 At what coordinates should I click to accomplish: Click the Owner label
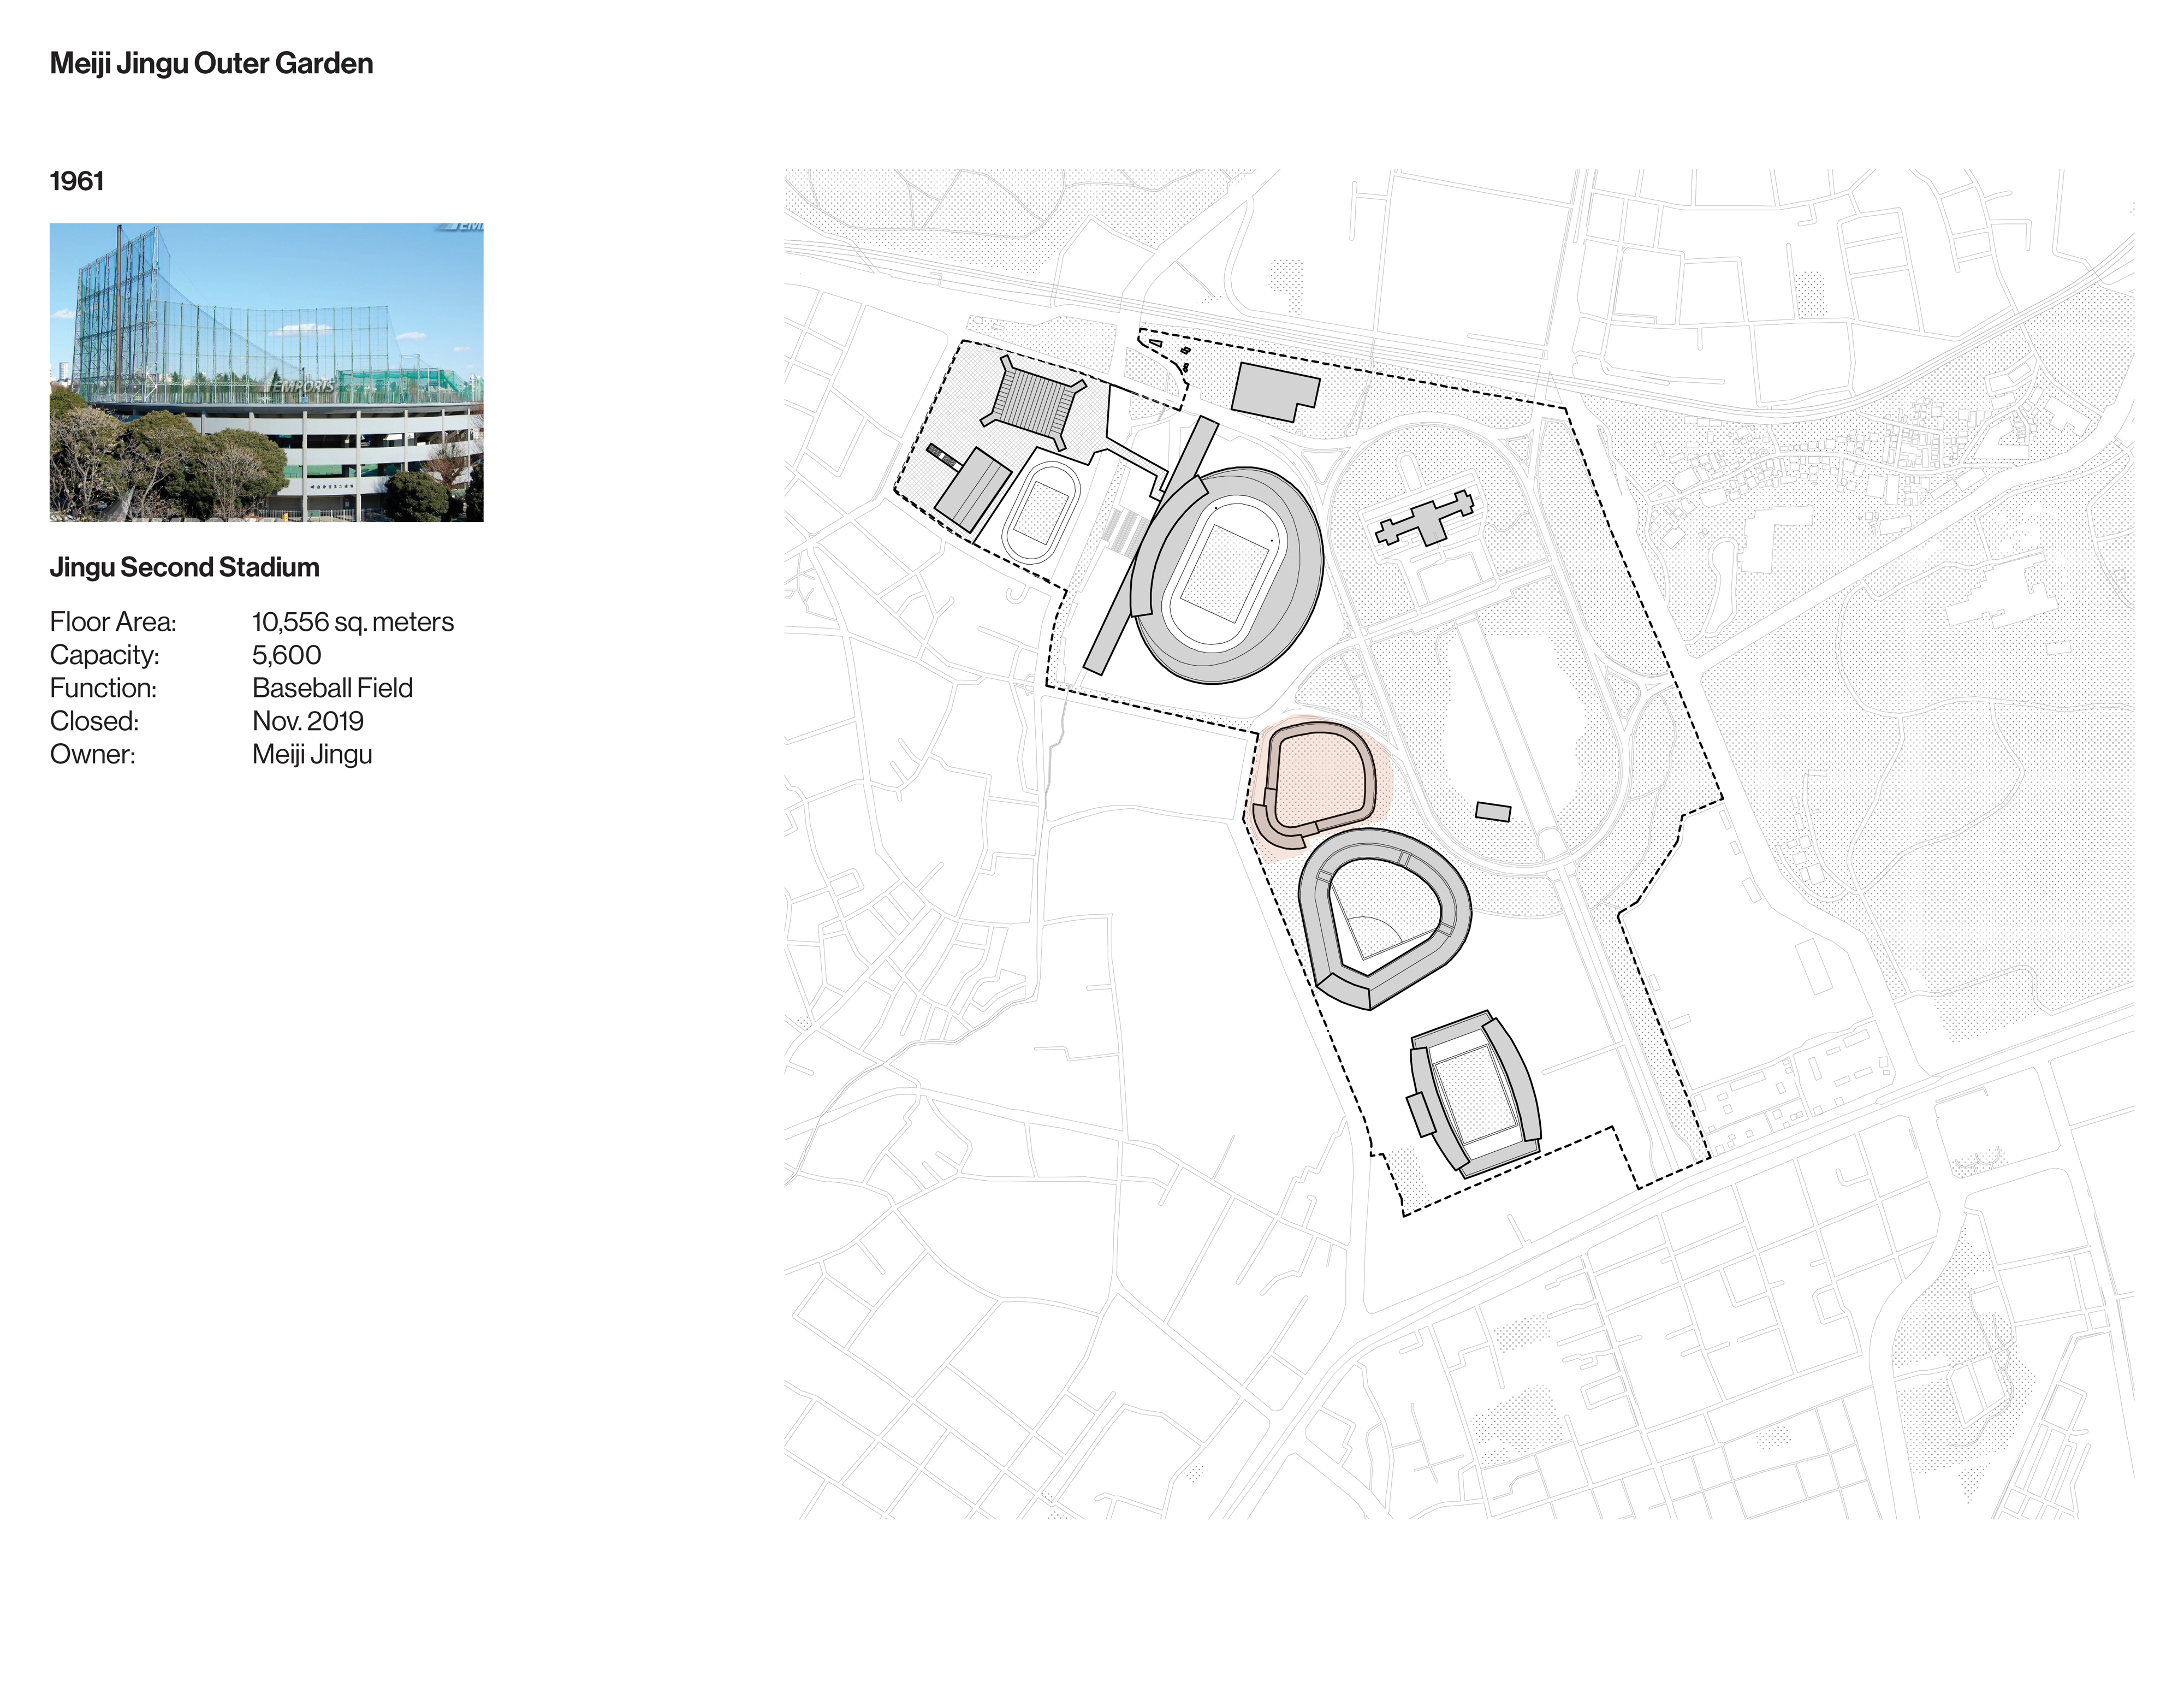92,754
